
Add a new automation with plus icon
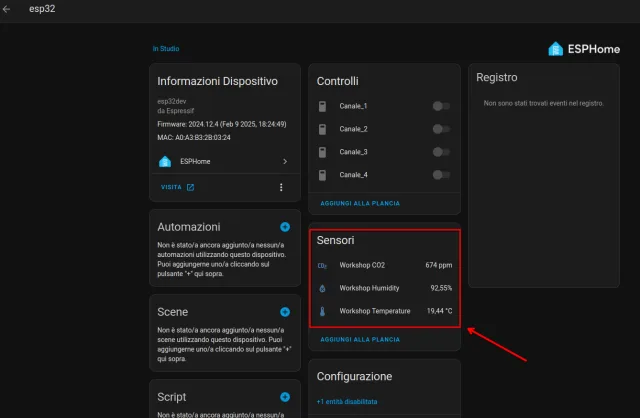285,227
